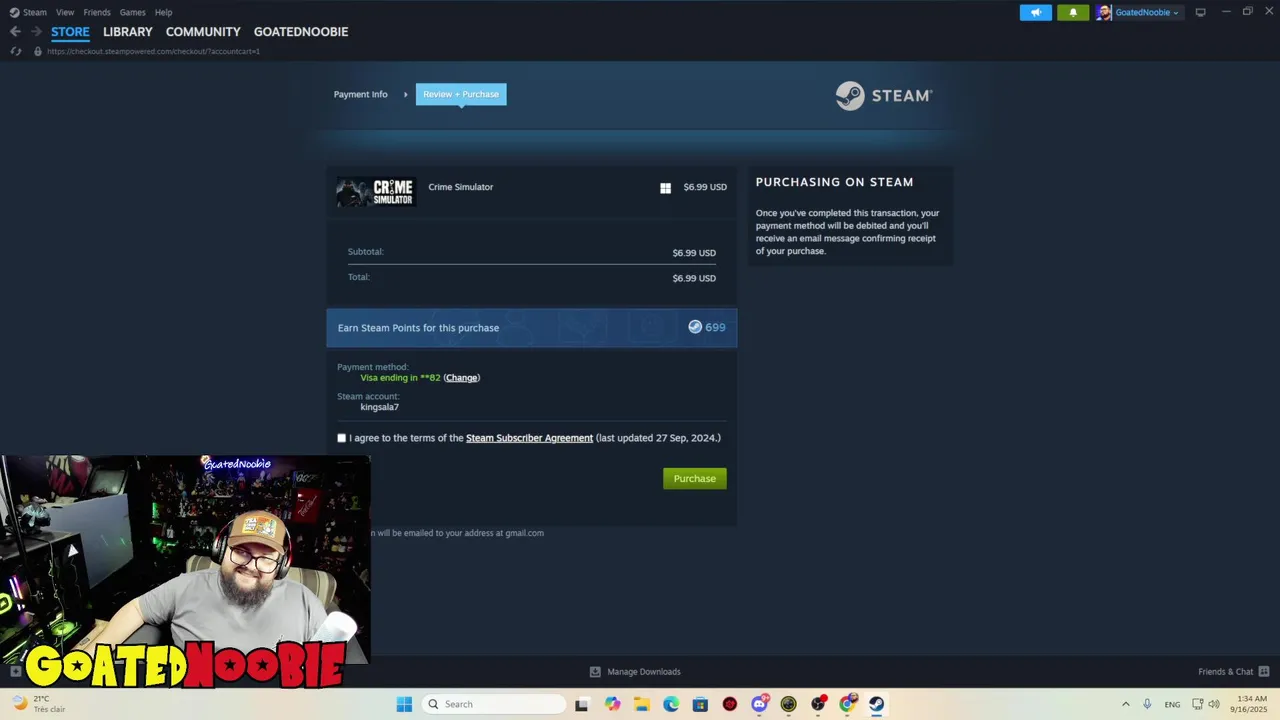Switch to the STORE tab

point(70,32)
